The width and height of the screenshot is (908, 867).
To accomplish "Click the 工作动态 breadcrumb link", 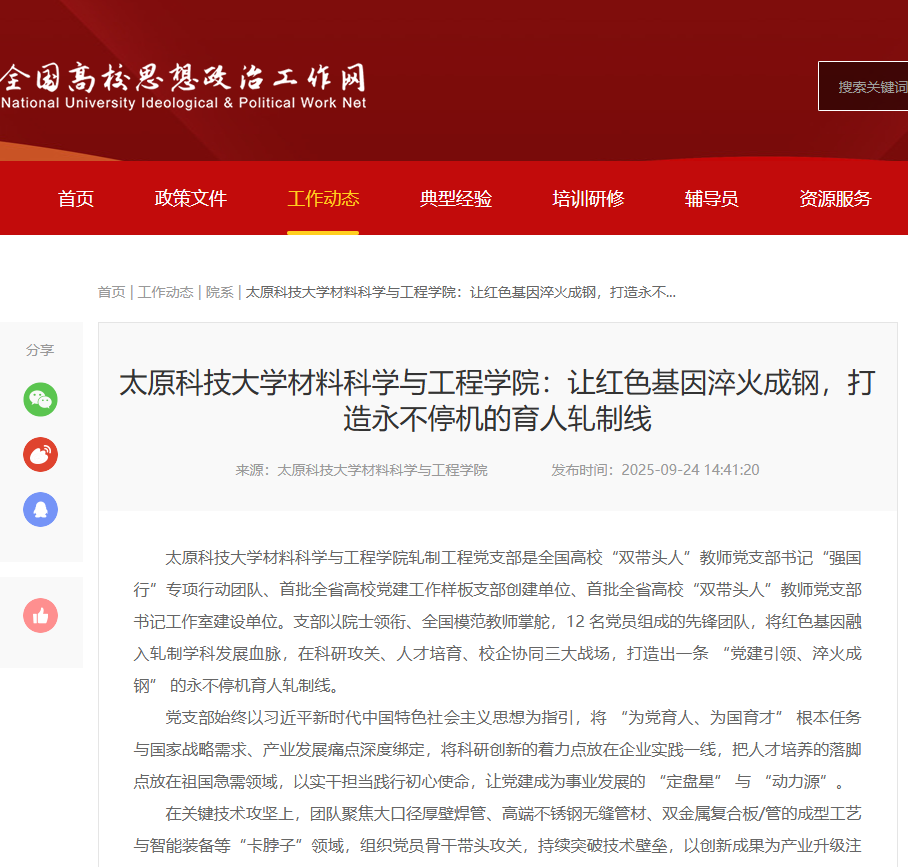I will pos(166,292).
